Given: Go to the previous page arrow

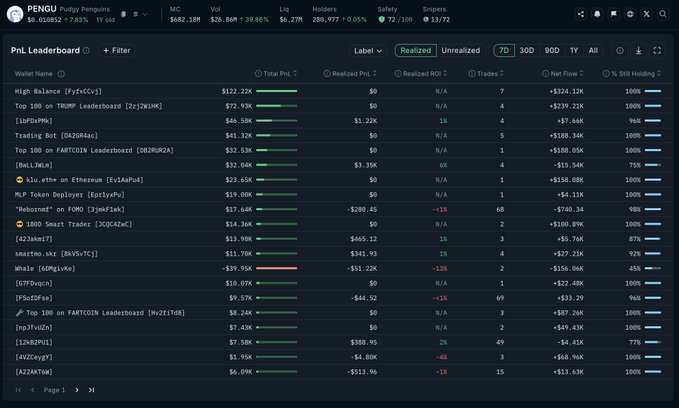Looking at the screenshot, I should click(32, 390).
